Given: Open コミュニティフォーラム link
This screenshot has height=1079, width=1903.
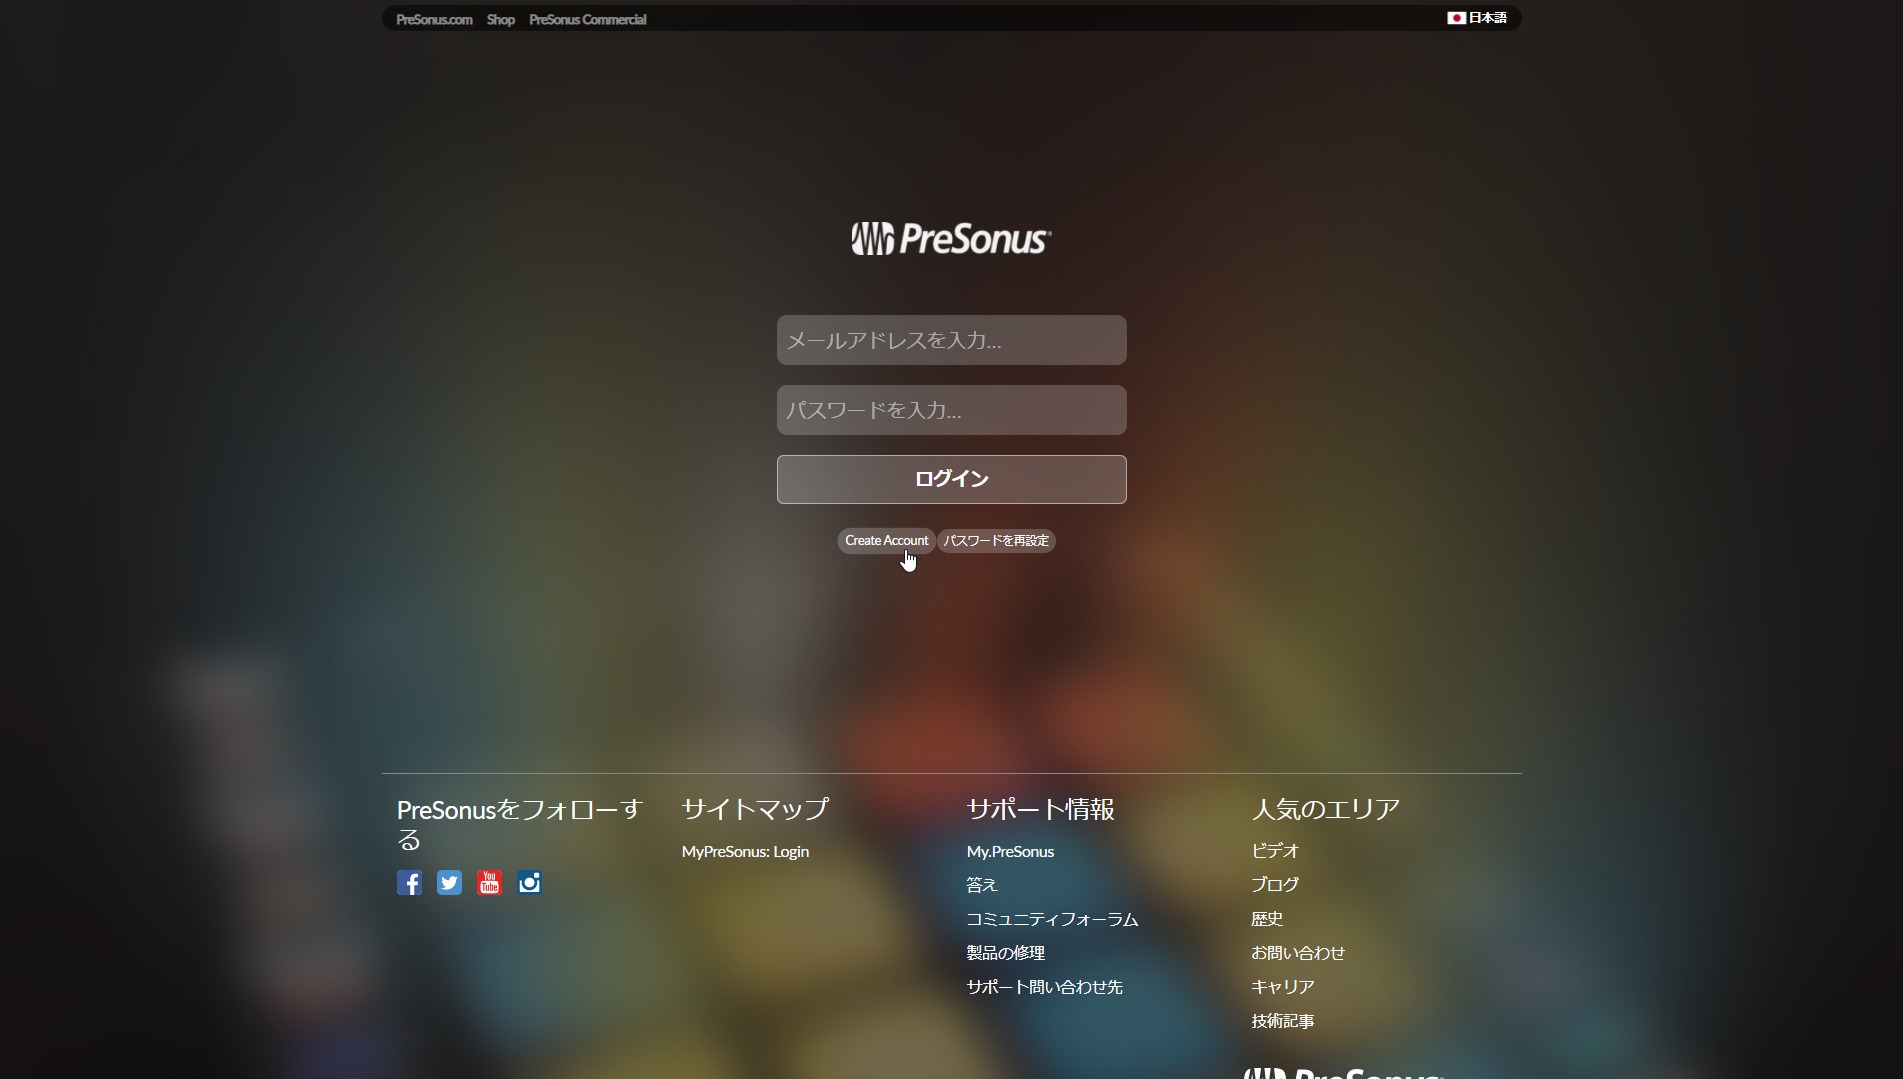Looking at the screenshot, I should click(1052, 919).
